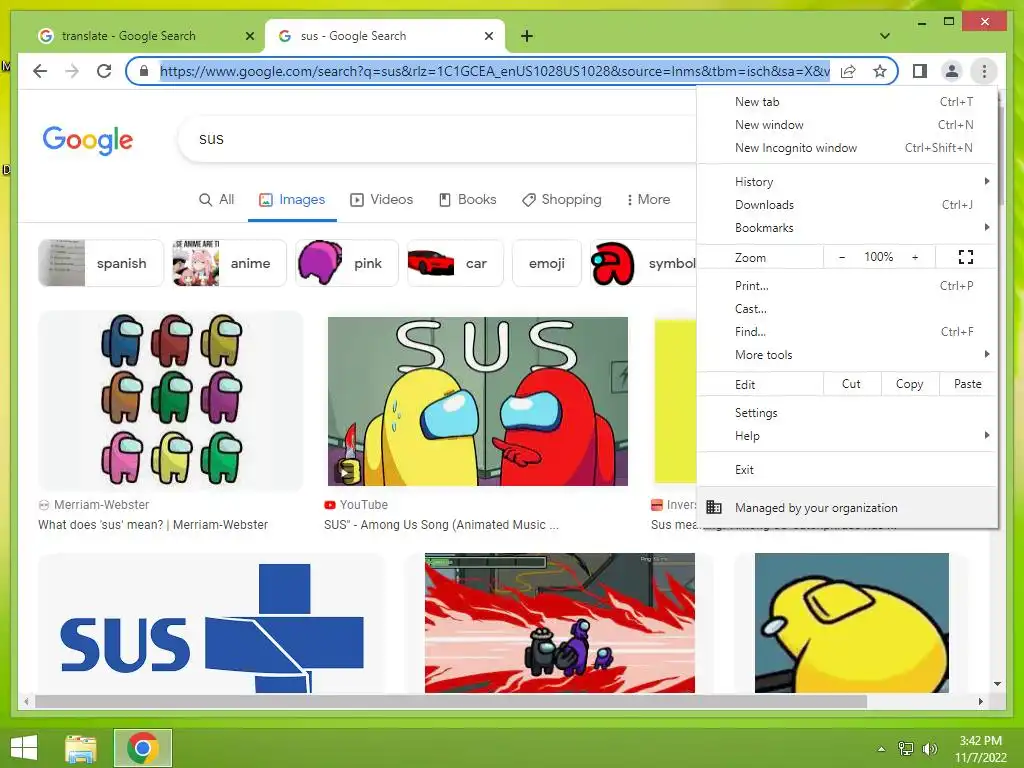
Task: Click the Paste button in Edit row
Action: [967, 384]
